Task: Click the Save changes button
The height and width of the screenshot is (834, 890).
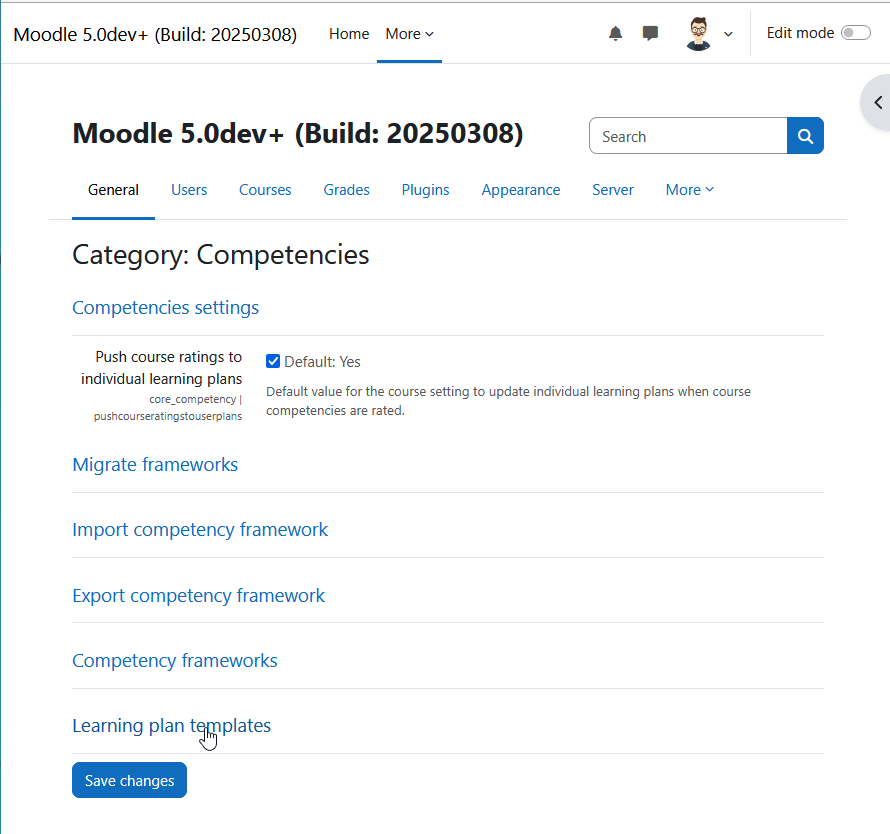Action: click(129, 780)
